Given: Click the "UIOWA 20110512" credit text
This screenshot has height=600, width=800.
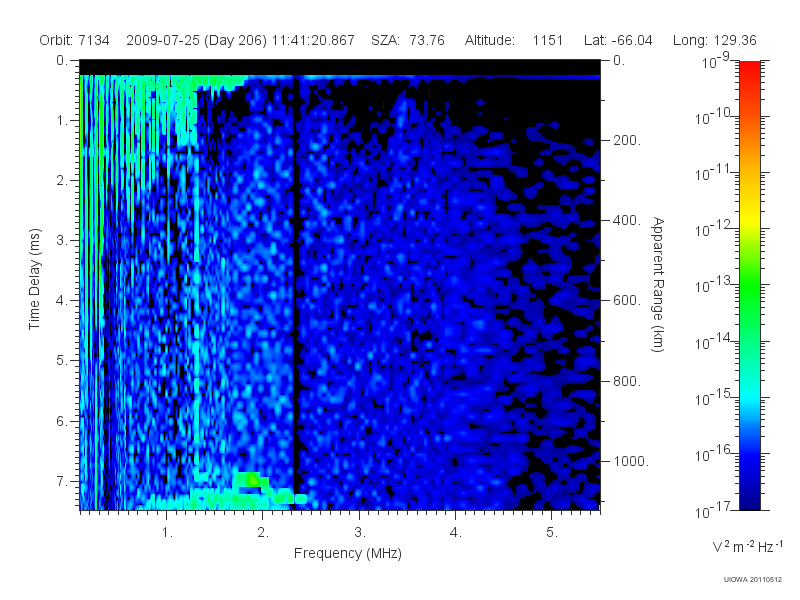Looking at the screenshot, I should [x=753, y=580].
